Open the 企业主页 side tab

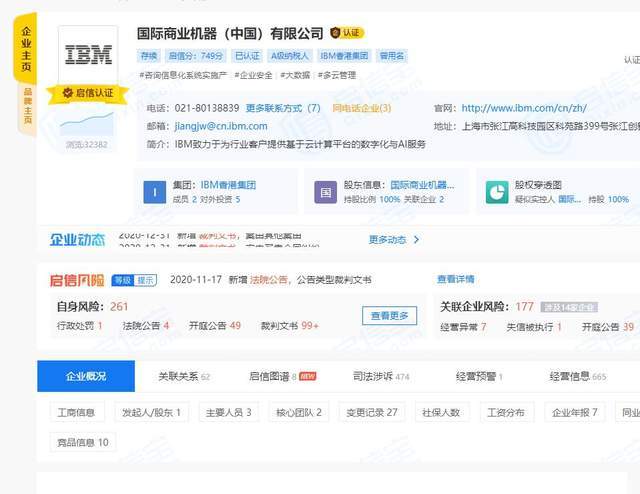tap(26, 49)
